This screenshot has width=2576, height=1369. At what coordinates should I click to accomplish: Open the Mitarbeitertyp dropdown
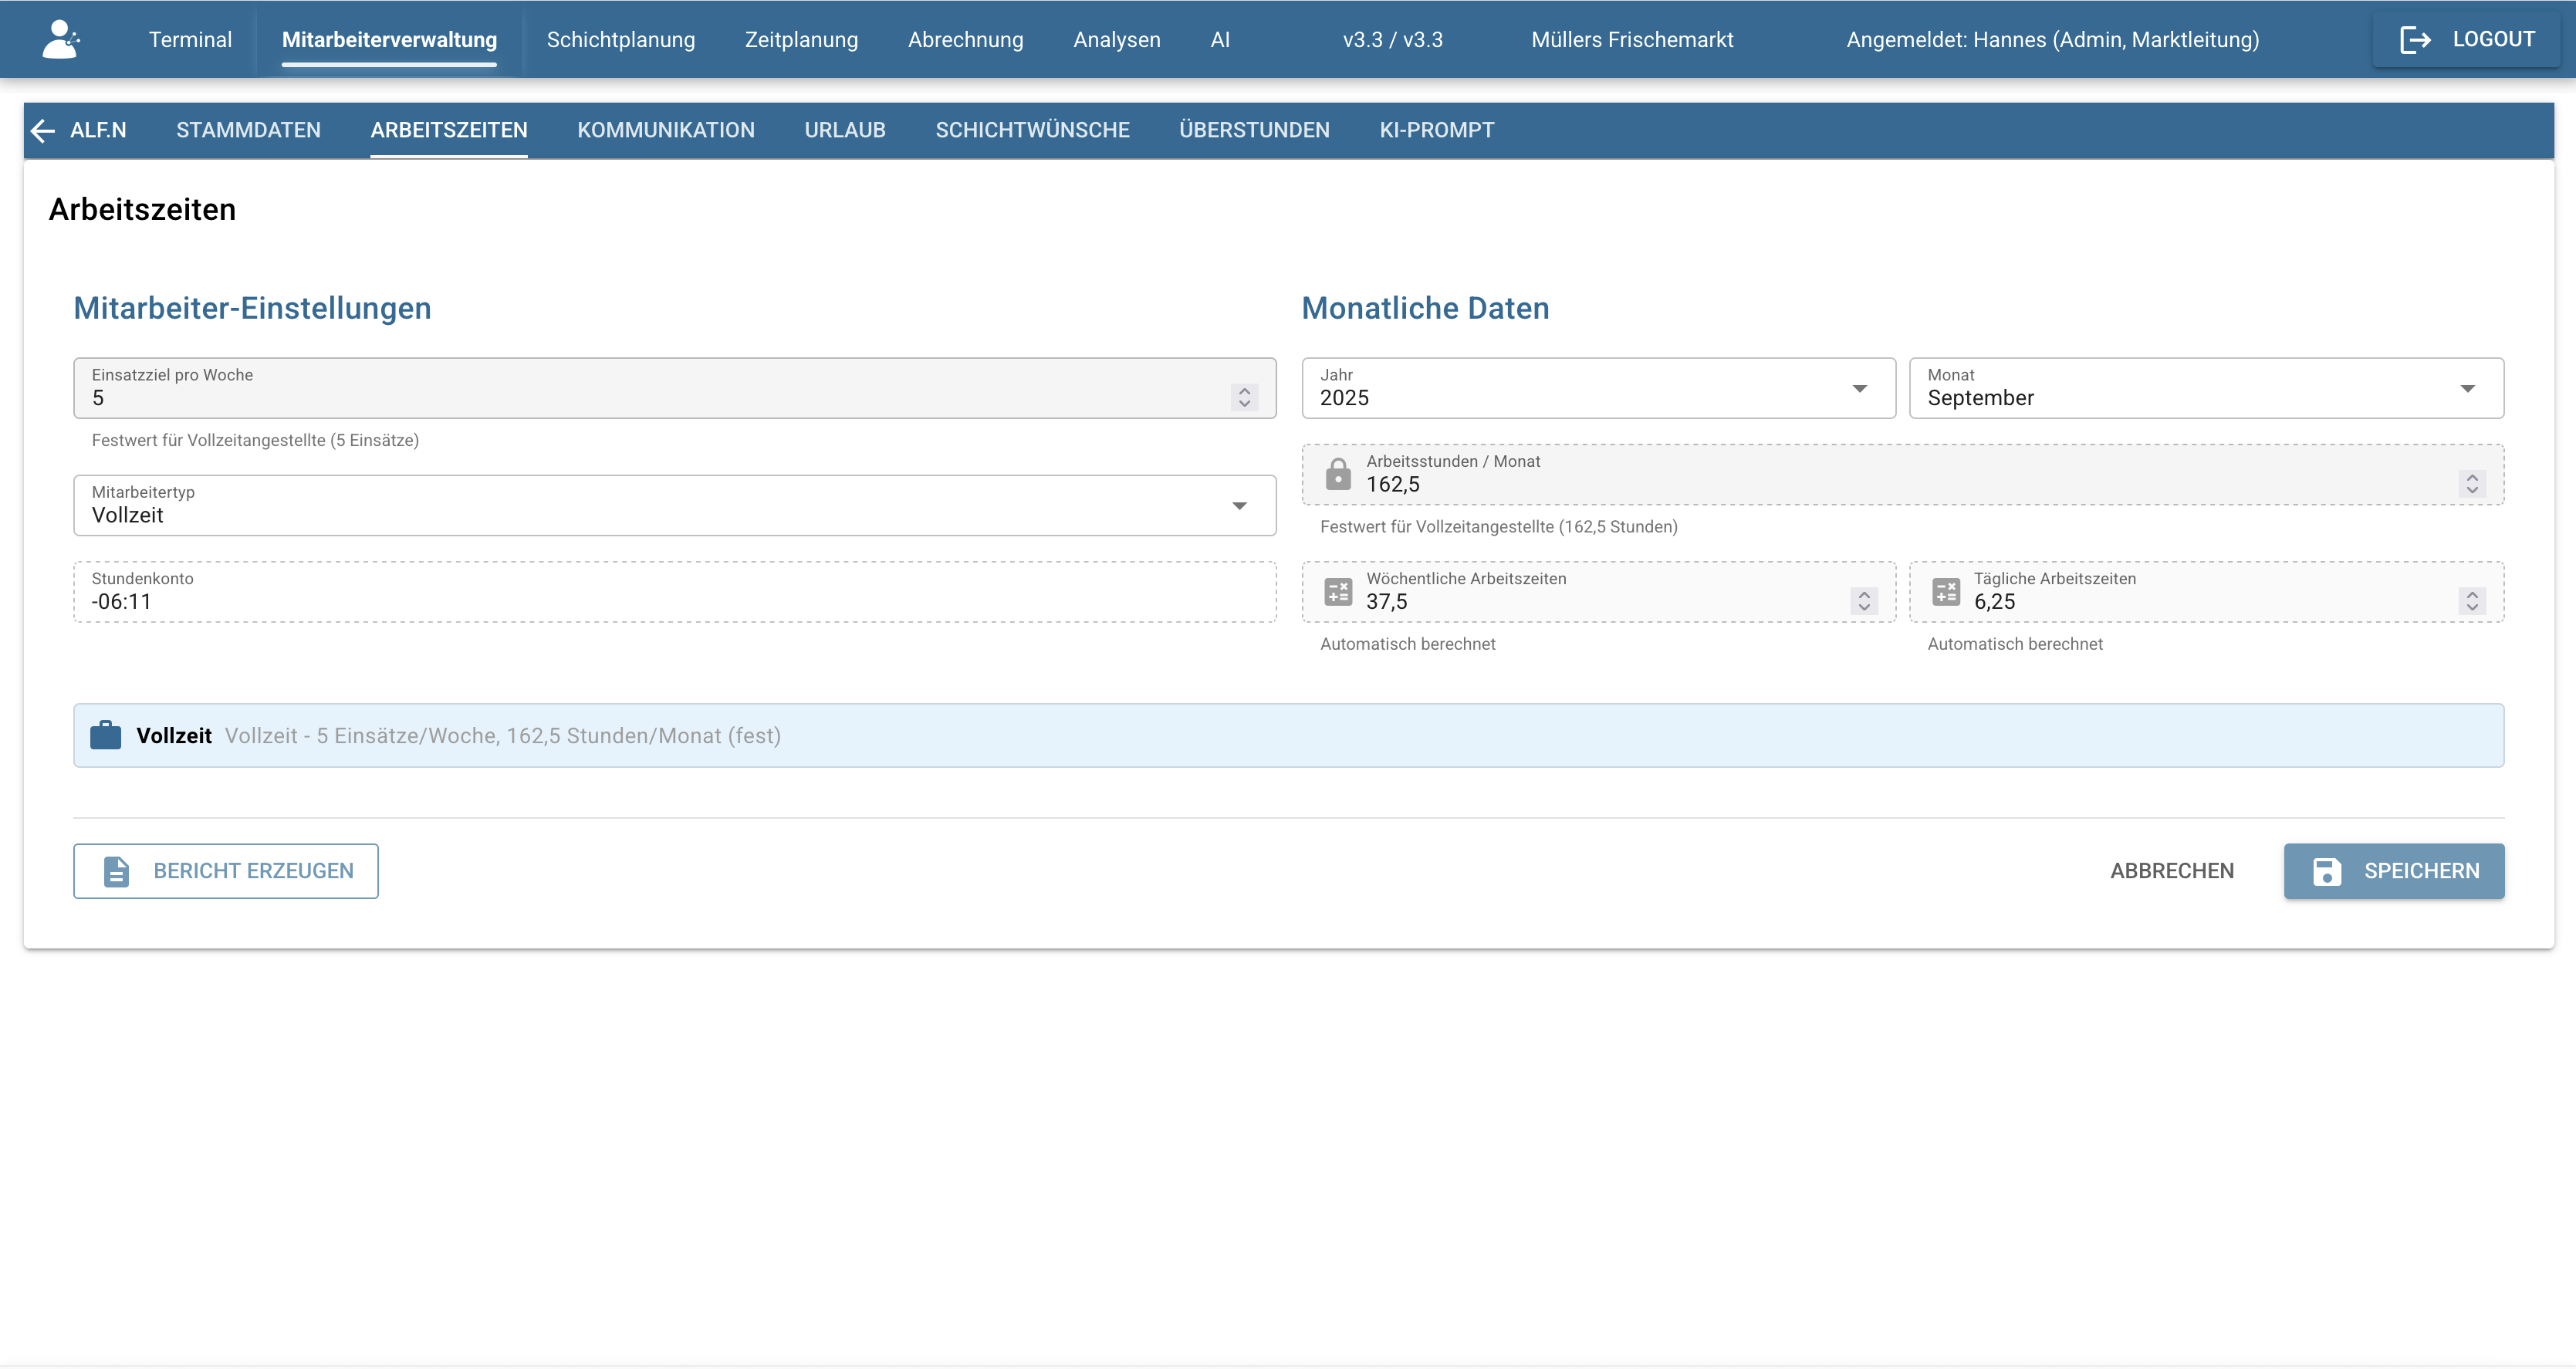[1239, 506]
